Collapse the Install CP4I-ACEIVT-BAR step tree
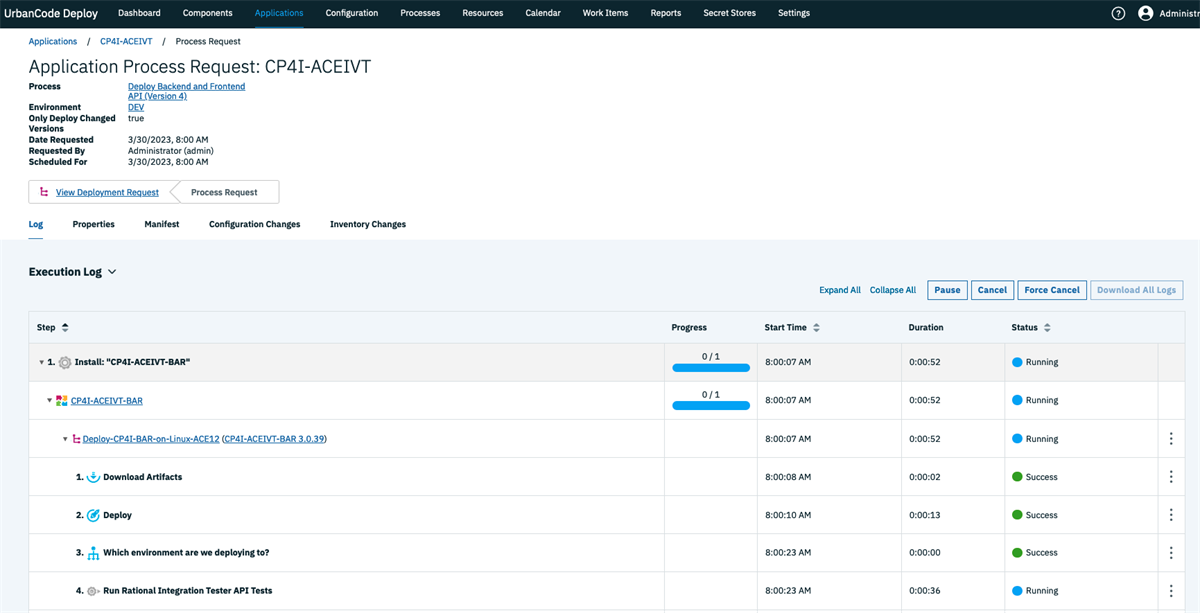This screenshot has height=613, width=1200. coord(40,362)
